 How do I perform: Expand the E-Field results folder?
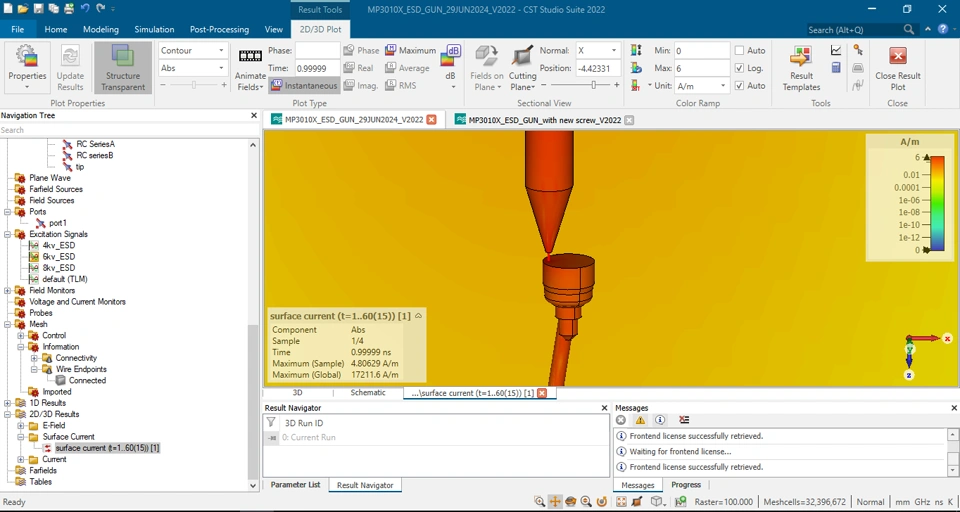tap(20, 426)
